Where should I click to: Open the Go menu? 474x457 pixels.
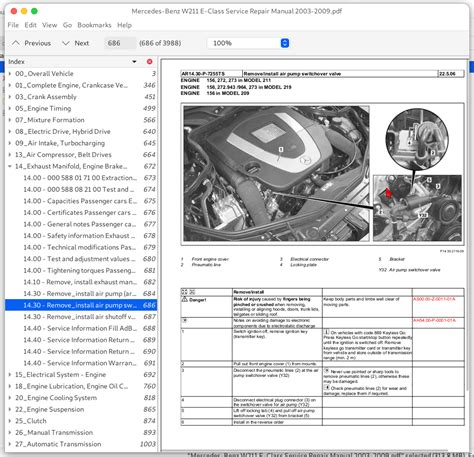click(67, 25)
